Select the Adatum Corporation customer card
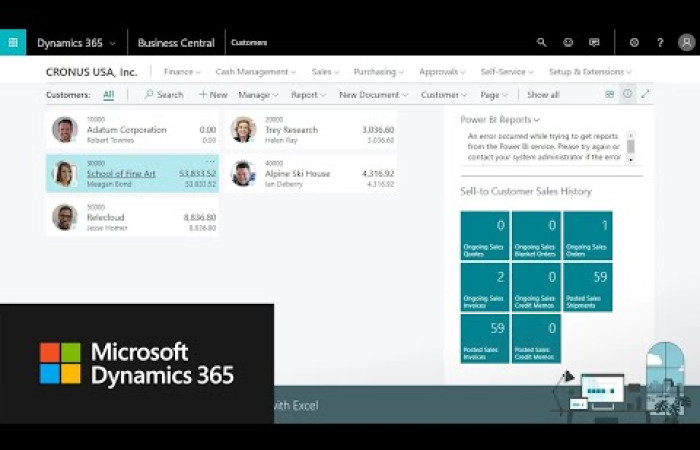 pyautogui.click(x=133, y=130)
